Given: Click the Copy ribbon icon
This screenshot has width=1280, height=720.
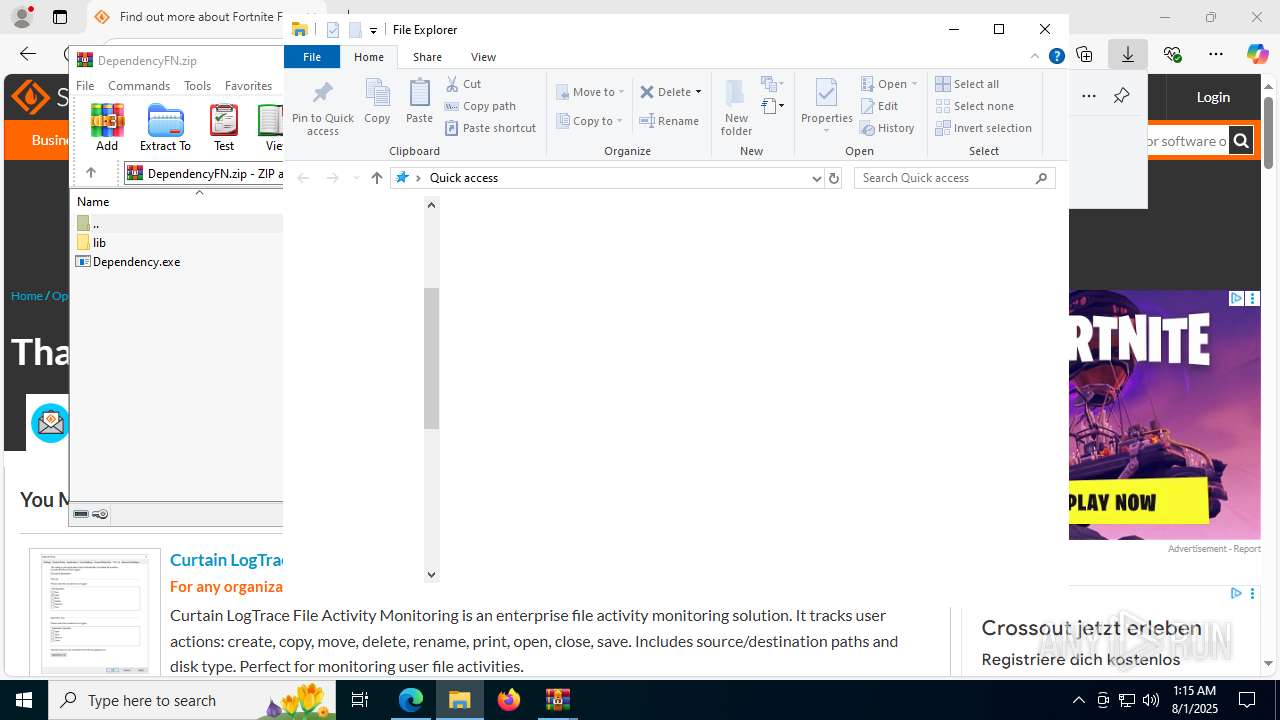Looking at the screenshot, I should pyautogui.click(x=377, y=101).
